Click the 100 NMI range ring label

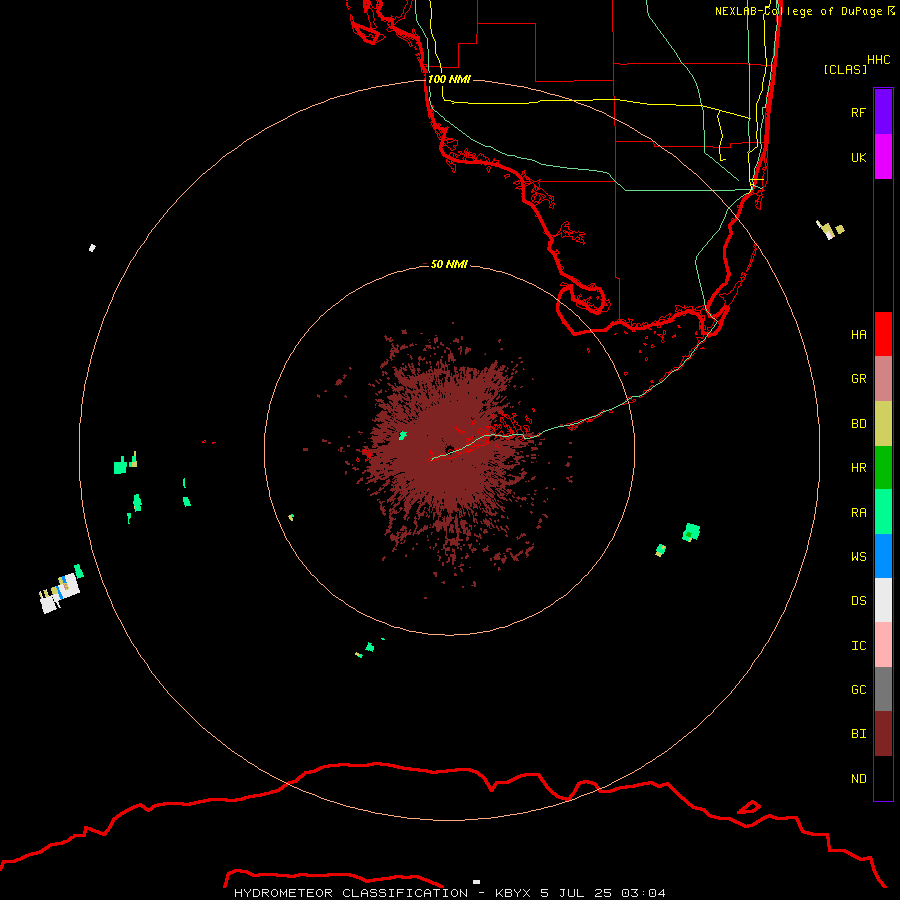pyautogui.click(x=449, y=79)
